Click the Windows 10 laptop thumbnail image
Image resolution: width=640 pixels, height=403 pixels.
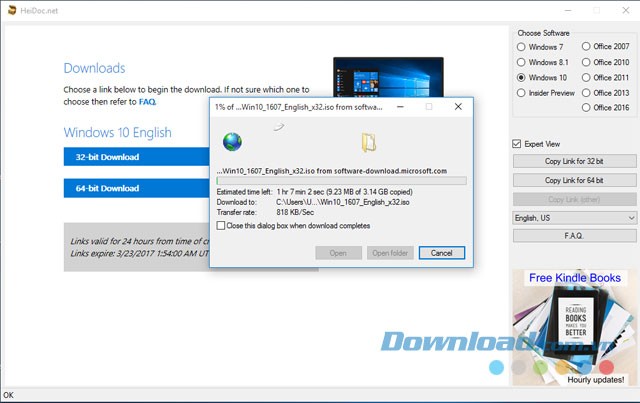coord(388,77)
